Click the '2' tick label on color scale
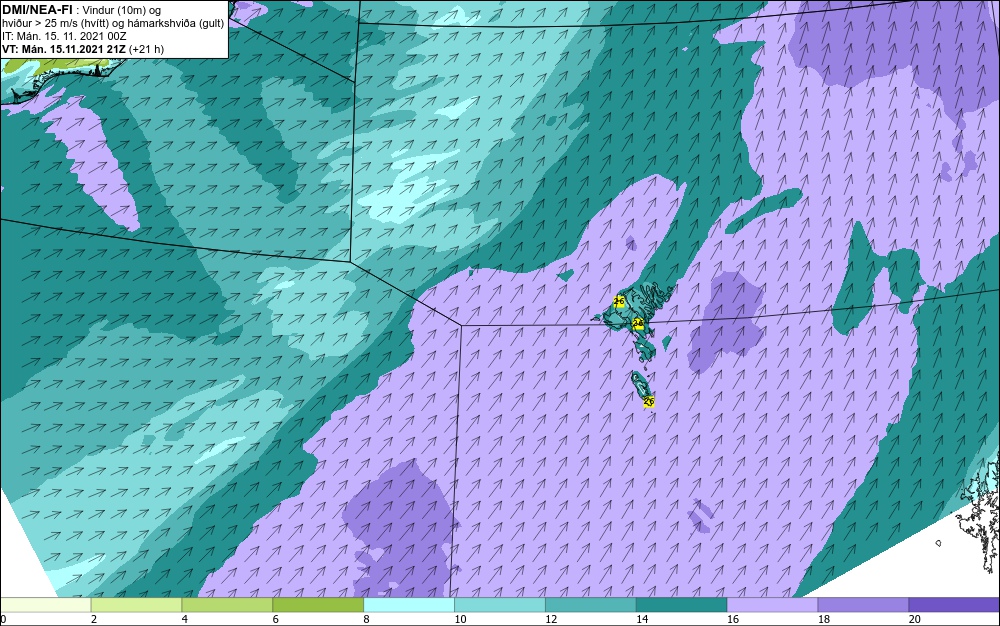Image resolution: width=1000 pixels, height=626 pixels. click(94, 619)
